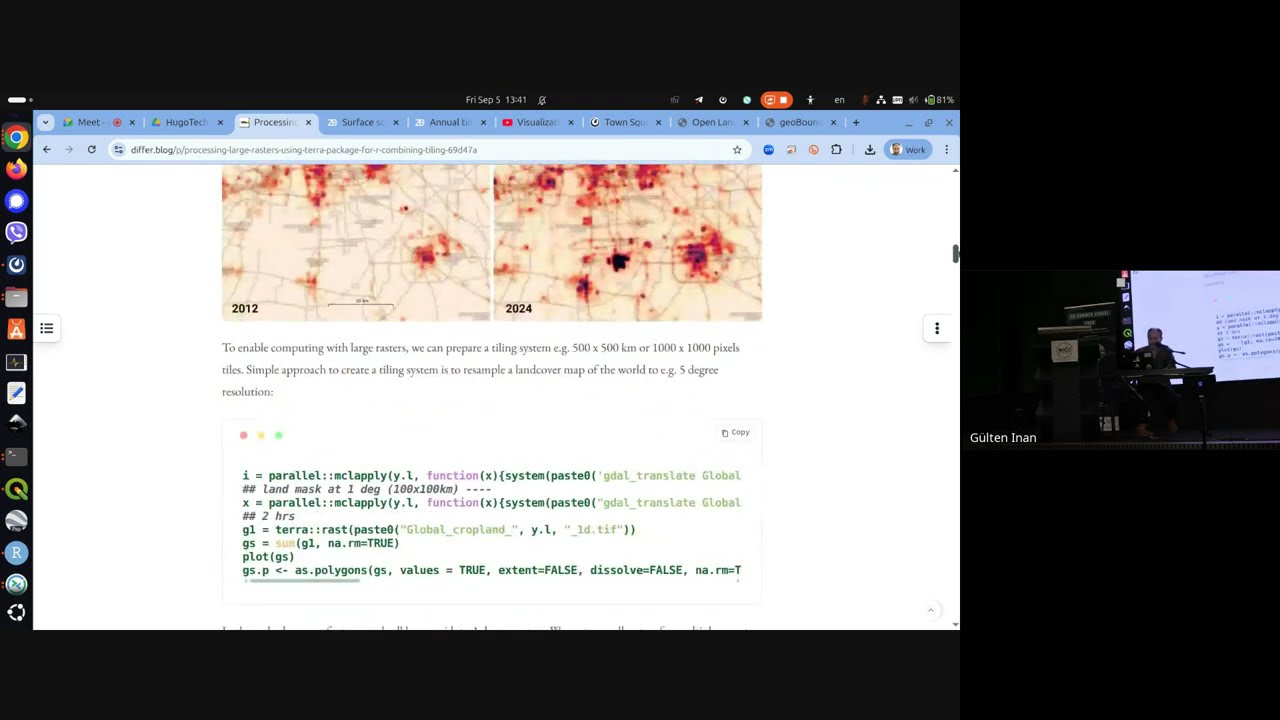Click the 2024 map image

pos(627,243)
